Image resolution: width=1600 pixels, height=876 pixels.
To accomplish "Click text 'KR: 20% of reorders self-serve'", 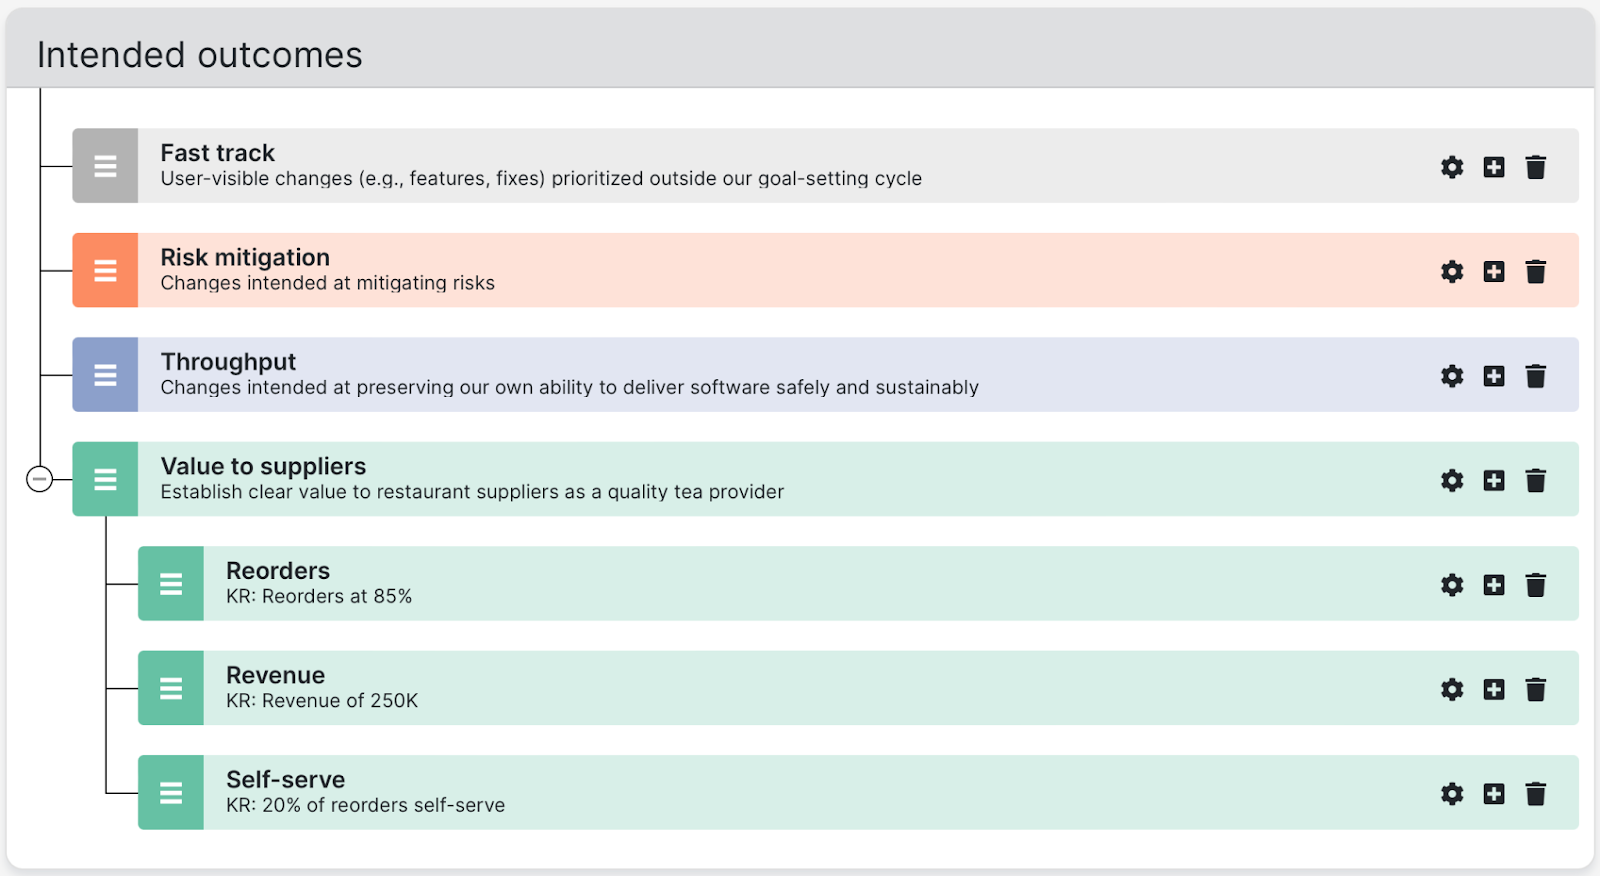I will pyautogui.click(x=365, y=806).
